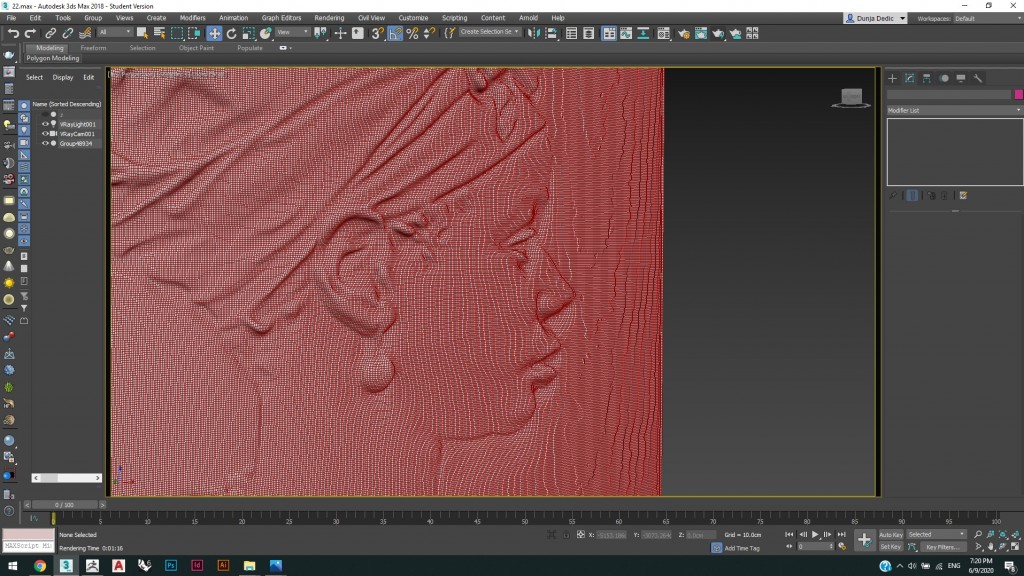Open the Material Editor icon
The height and width of the screenshot is (576, 1024).
click(x=664, y=33)
